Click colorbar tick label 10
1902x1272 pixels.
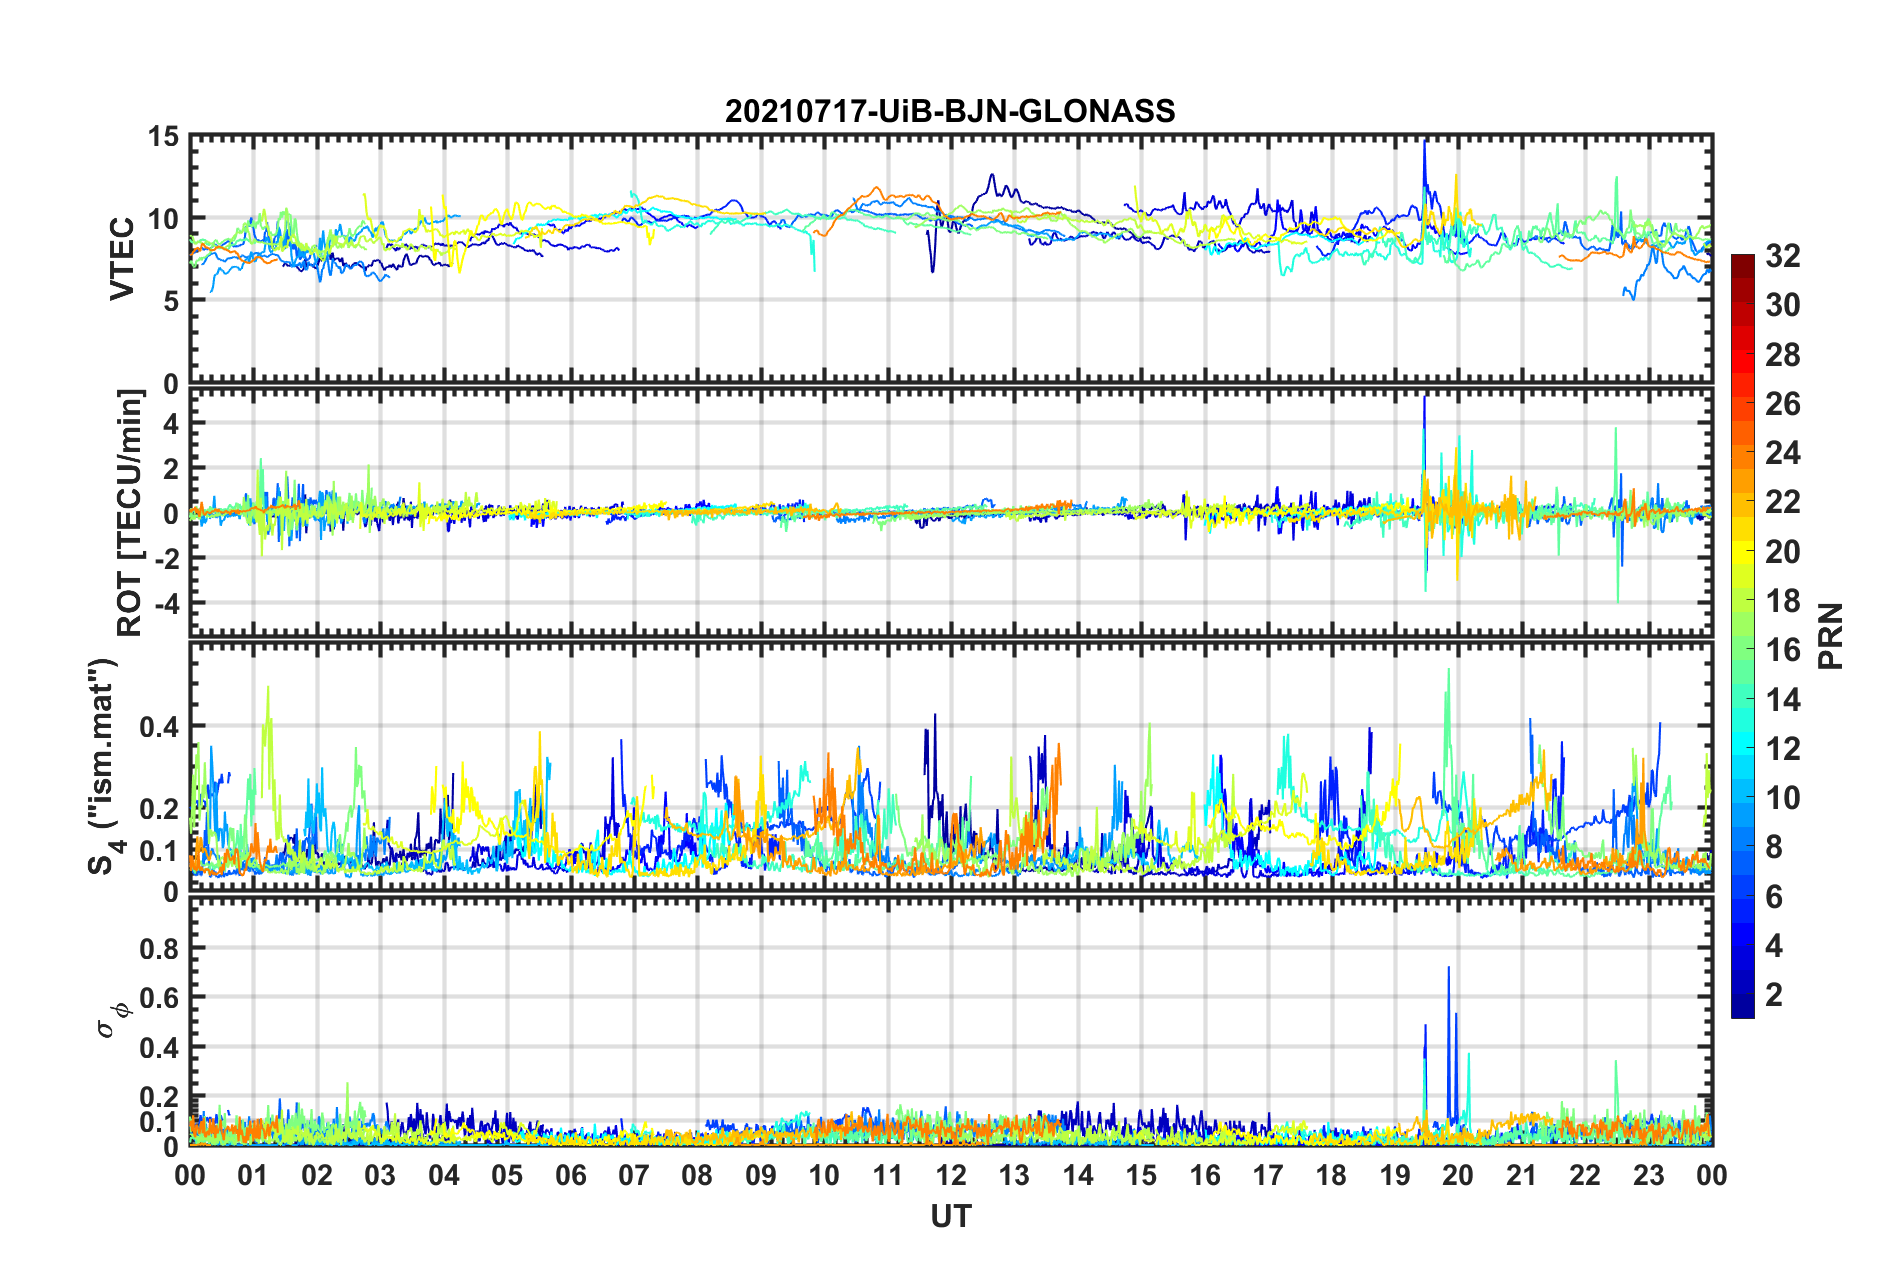pos(1783,798)
